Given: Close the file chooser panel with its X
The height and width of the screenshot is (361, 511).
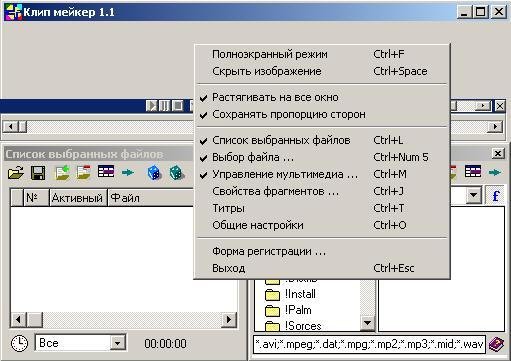Looking at the screenshot, I should pos(498,153).
